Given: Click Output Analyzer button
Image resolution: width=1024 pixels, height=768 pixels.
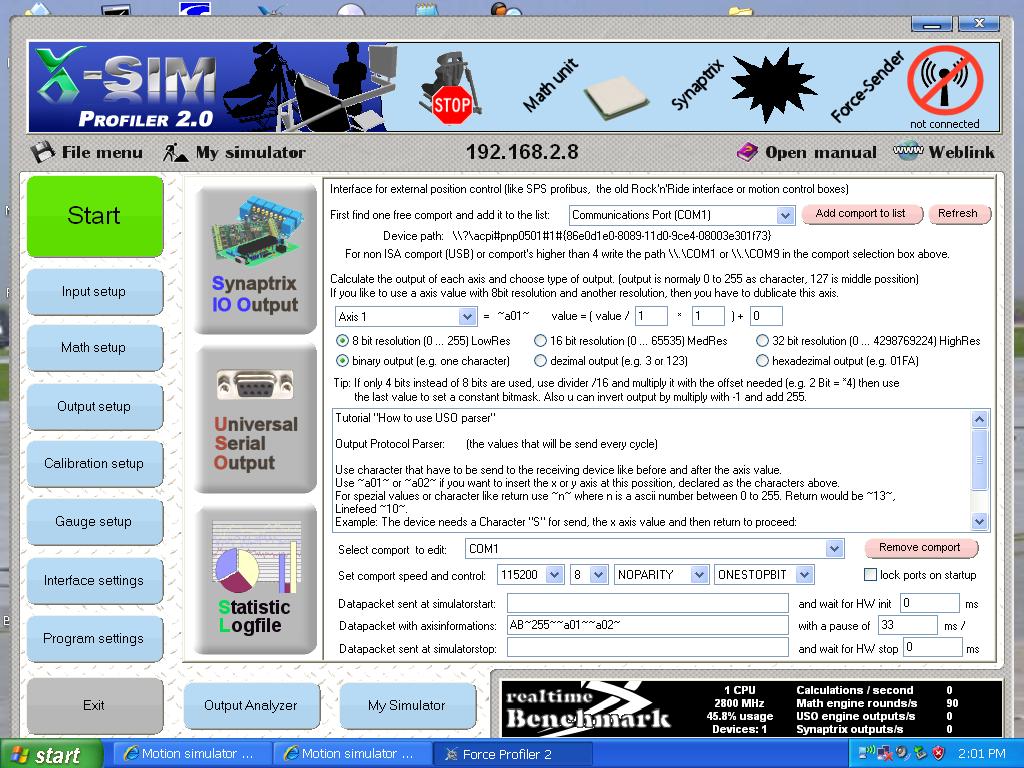Looking at the screenshot, I should 251,705.
